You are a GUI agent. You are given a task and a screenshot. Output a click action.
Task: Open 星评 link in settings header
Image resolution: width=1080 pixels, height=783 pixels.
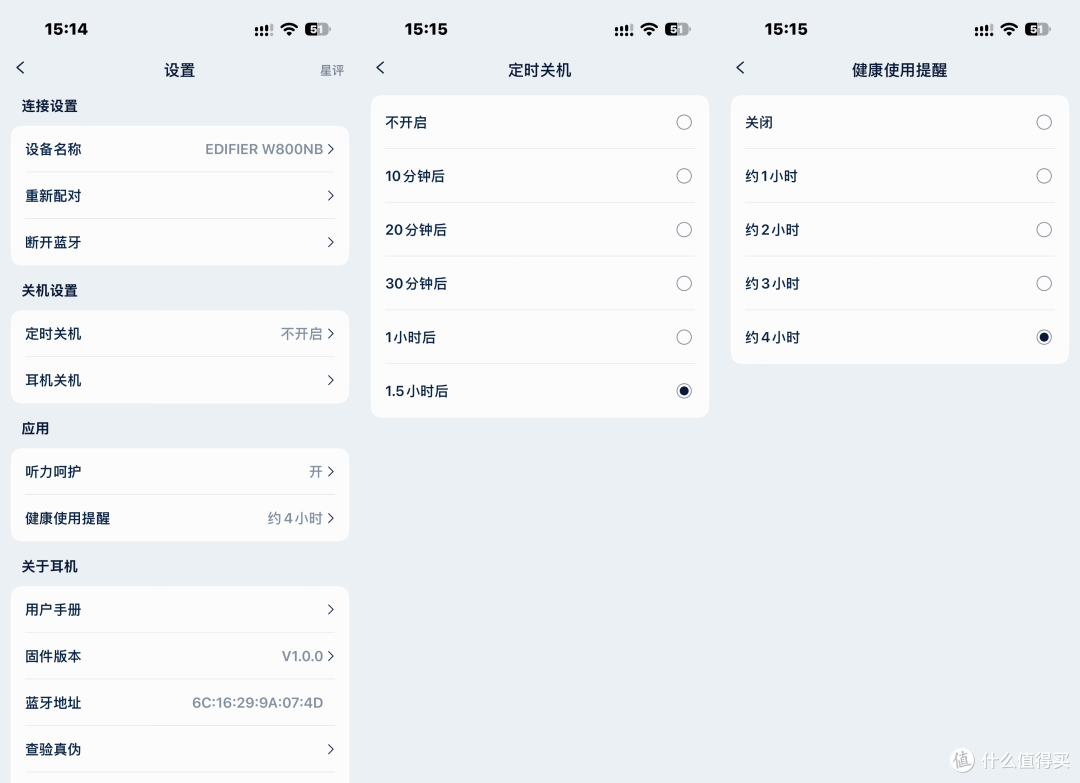(x=332, y=70)
